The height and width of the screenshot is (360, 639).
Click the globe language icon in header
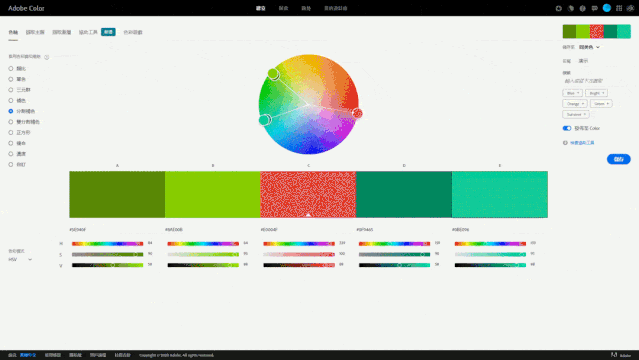[x=583, y=8]
